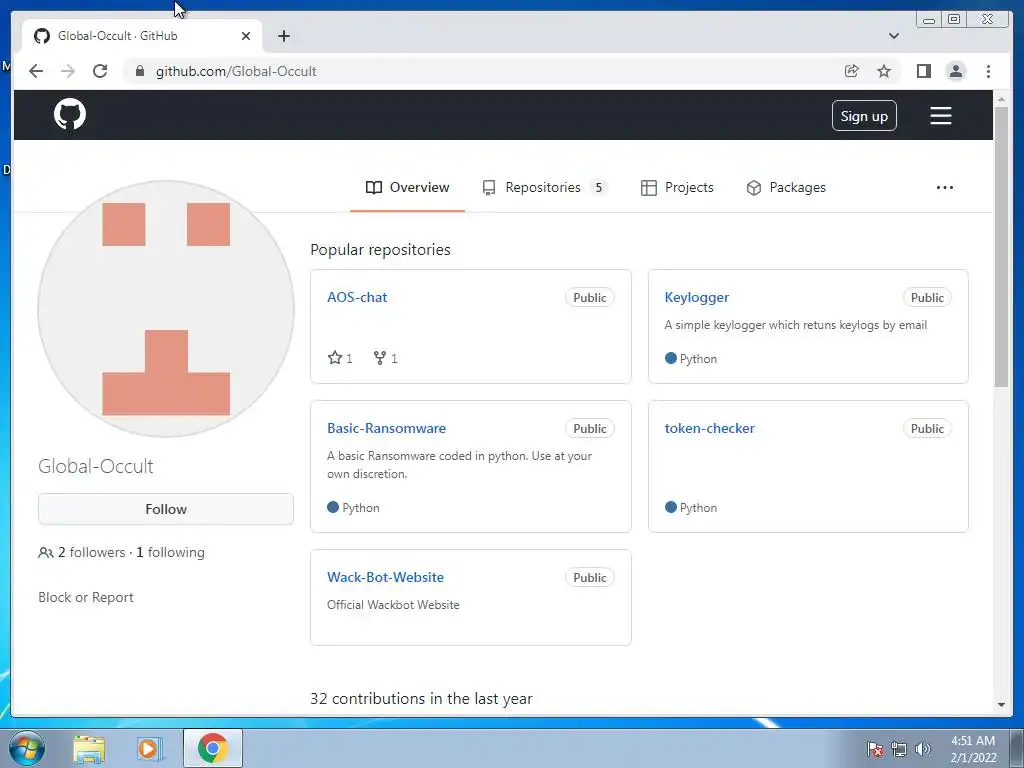Go forward with browser forward arrow
Viewport: 1024px width, 768px height.
coord(68,71)
